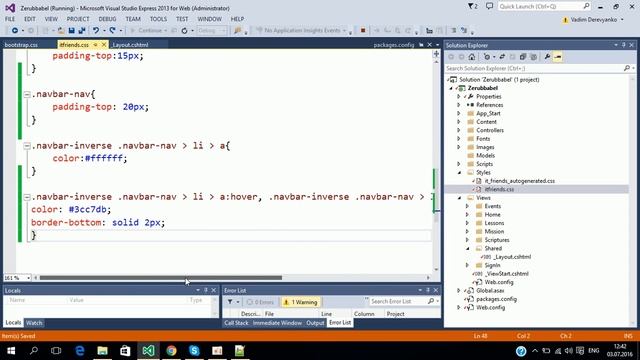This screenshot has height=360, width=640.
Task: Switch to the _Layout.cshtml tab
Action: click(130, 45)
